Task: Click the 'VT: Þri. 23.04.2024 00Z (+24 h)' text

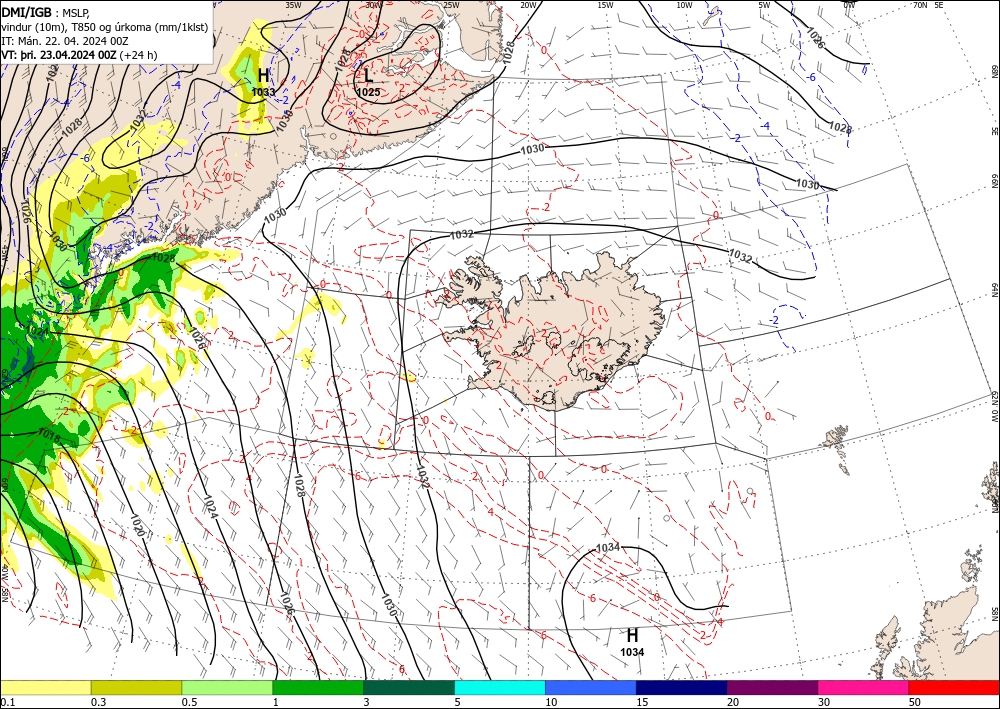Action: 79,55
